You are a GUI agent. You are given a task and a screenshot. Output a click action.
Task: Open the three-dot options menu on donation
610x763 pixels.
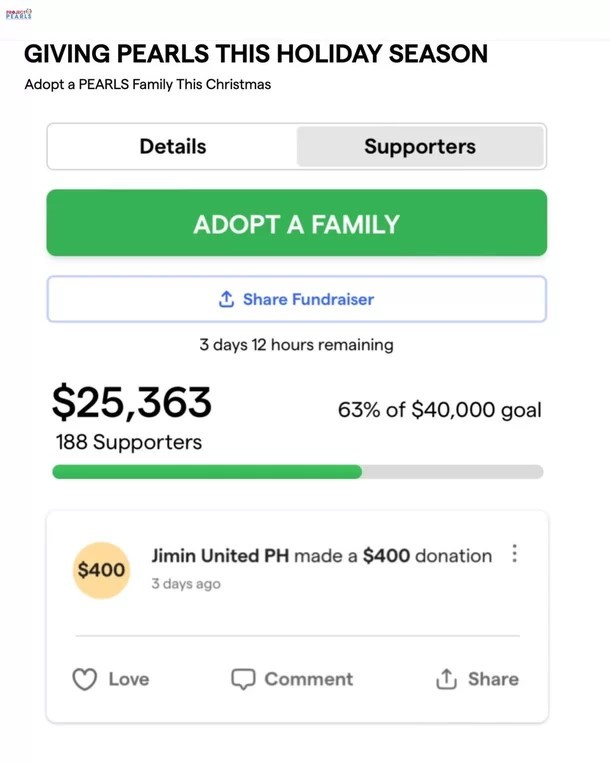tap(515, 554)
